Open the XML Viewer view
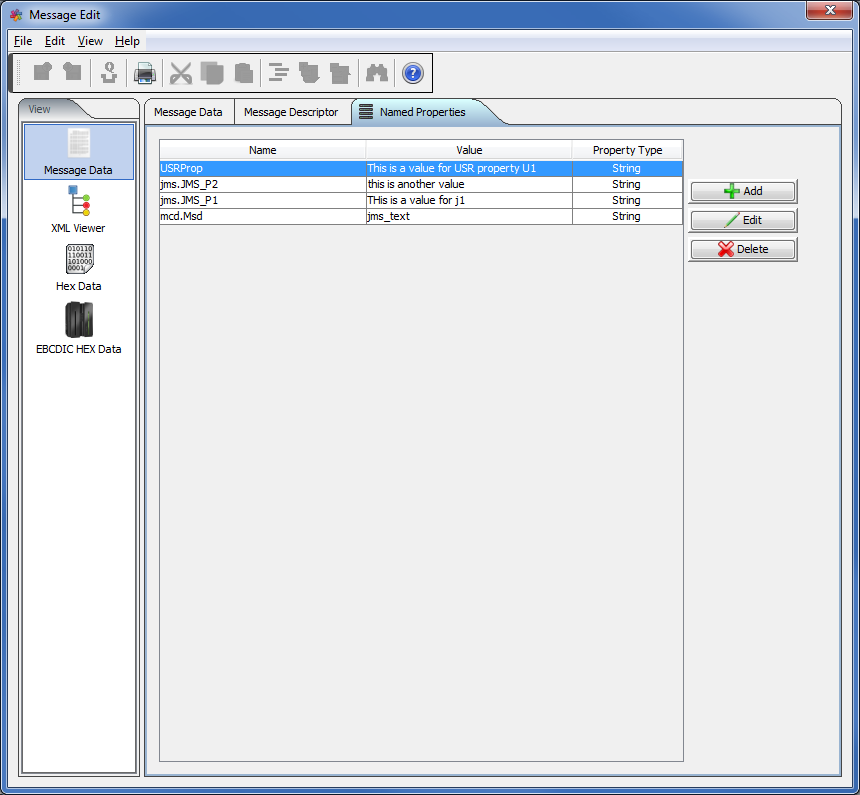The image size is (860, 795). [x=78, y=210]
